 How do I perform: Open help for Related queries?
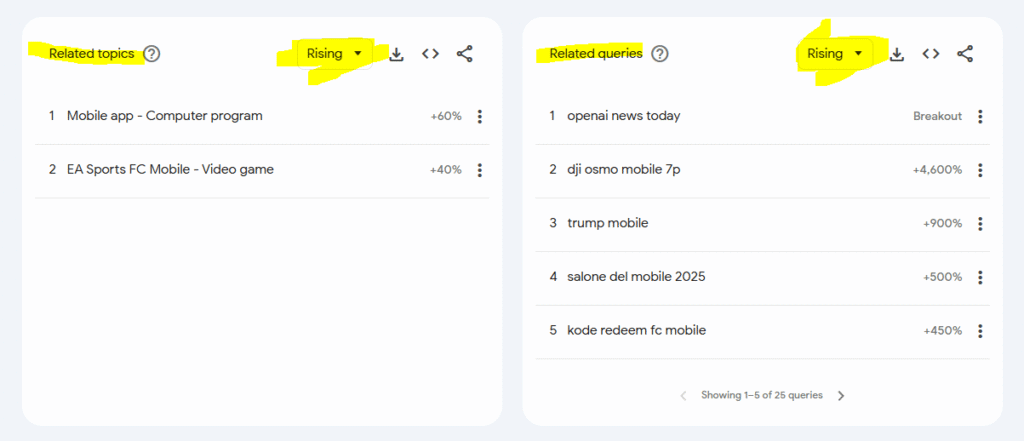point(660,54)
